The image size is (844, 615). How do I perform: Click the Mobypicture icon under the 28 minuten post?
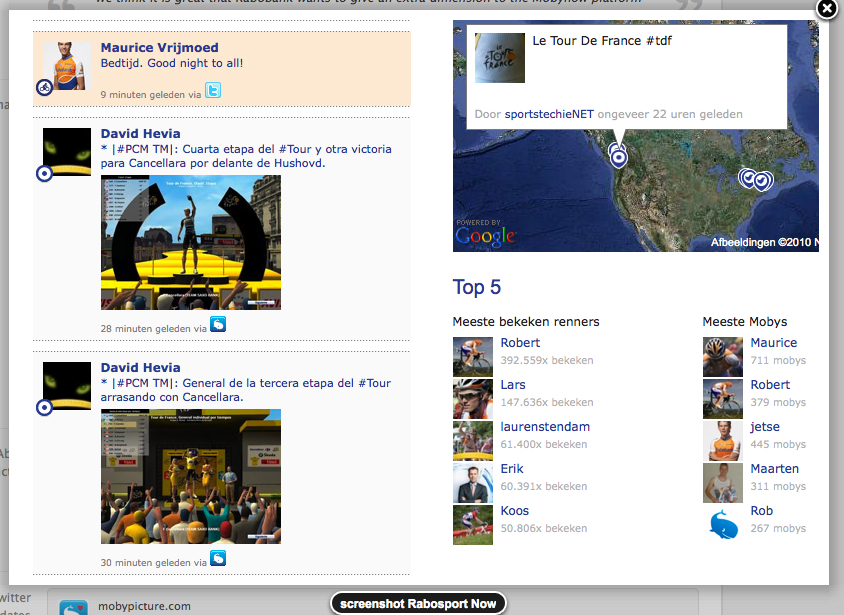click(218, 324)
